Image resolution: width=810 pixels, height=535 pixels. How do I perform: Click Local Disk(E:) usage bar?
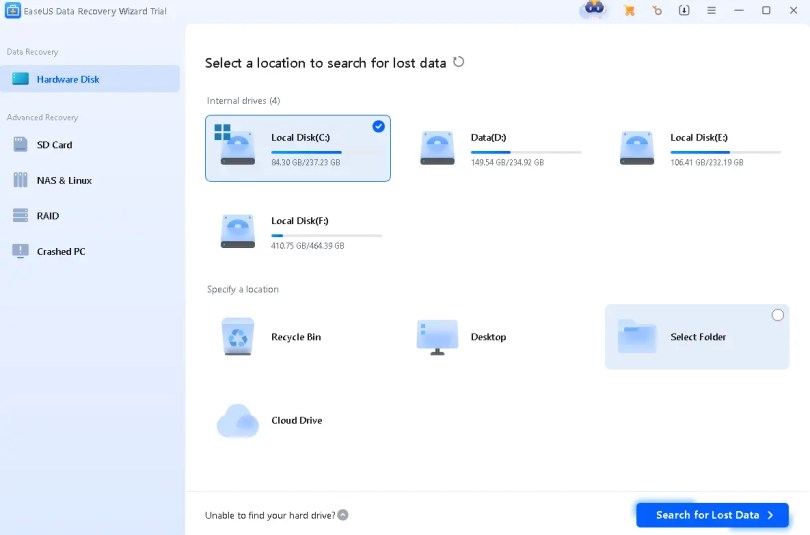725,152
